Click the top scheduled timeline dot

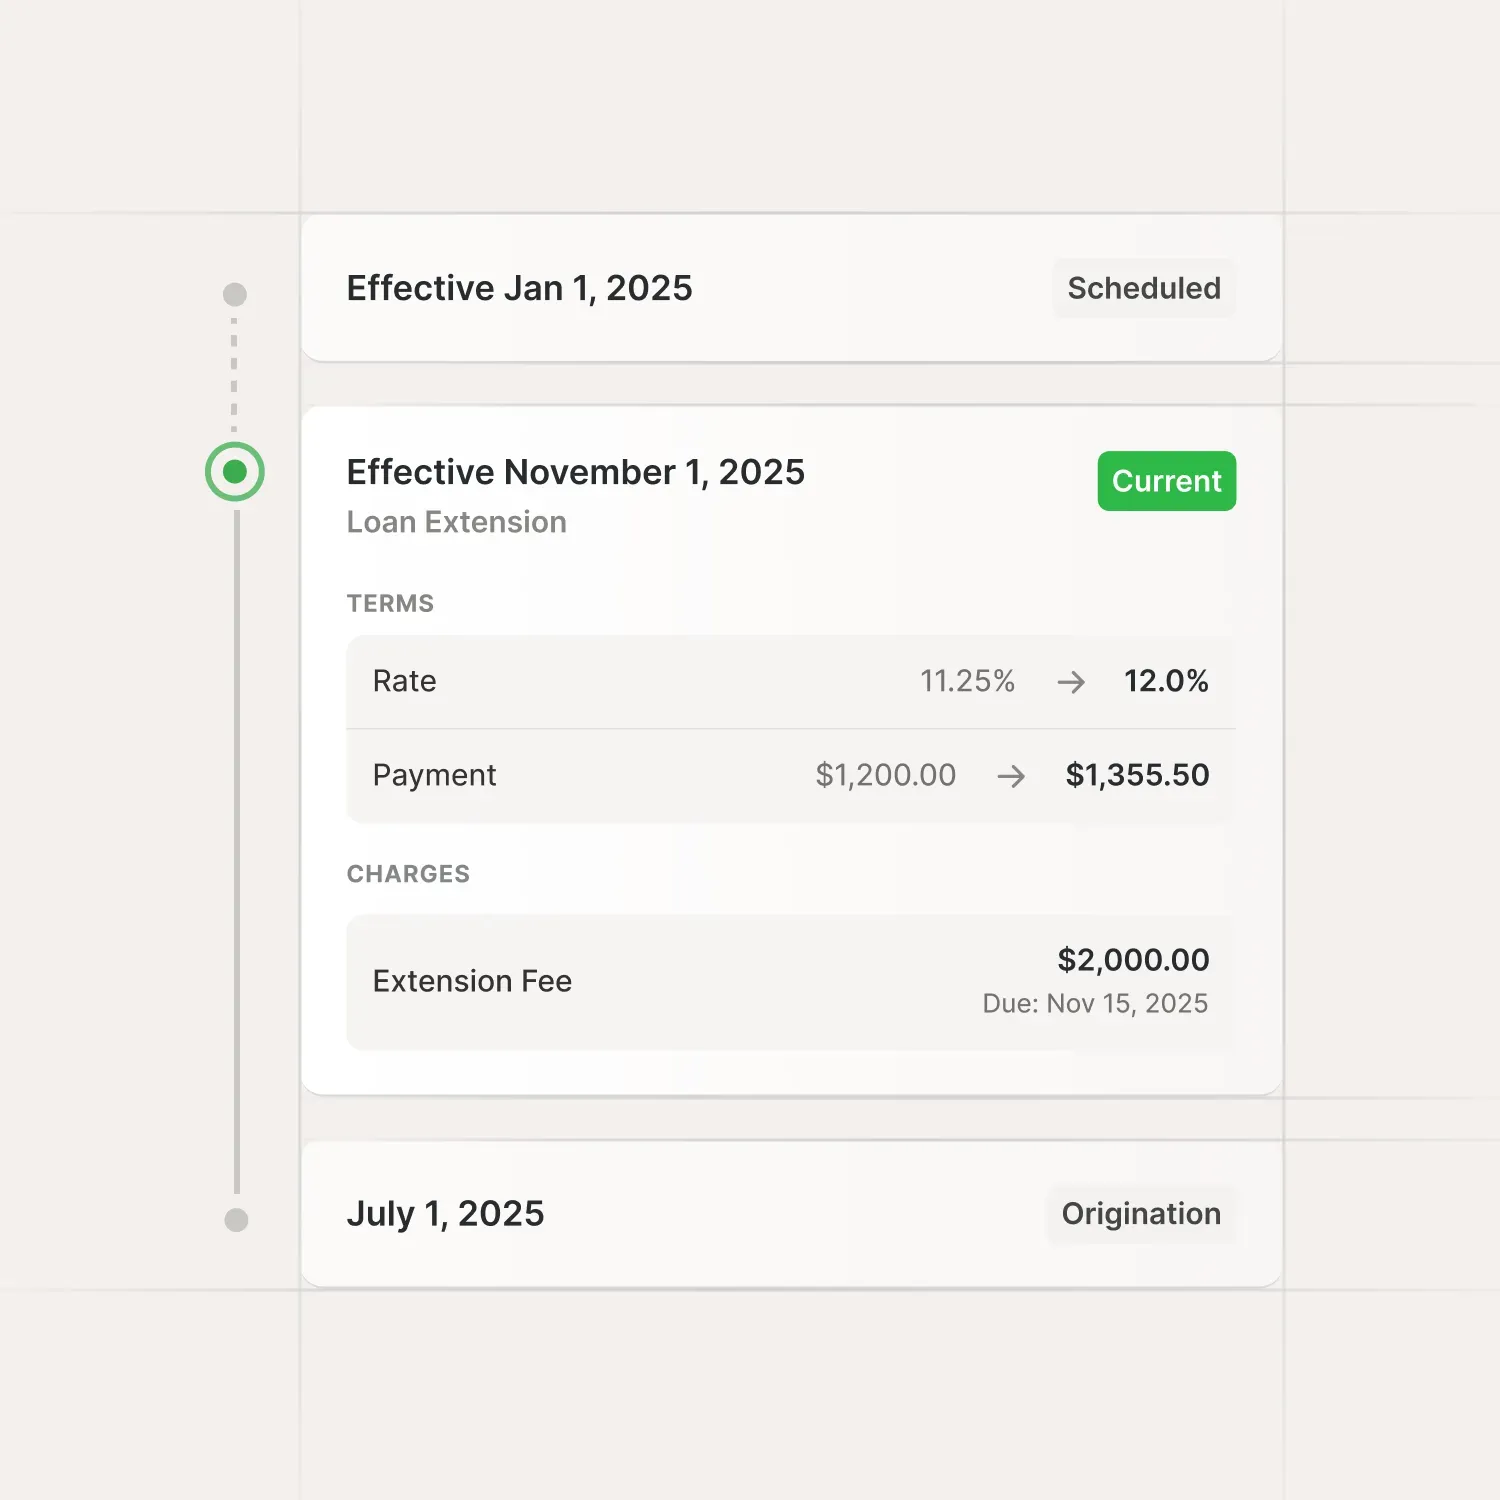(235, 294)
